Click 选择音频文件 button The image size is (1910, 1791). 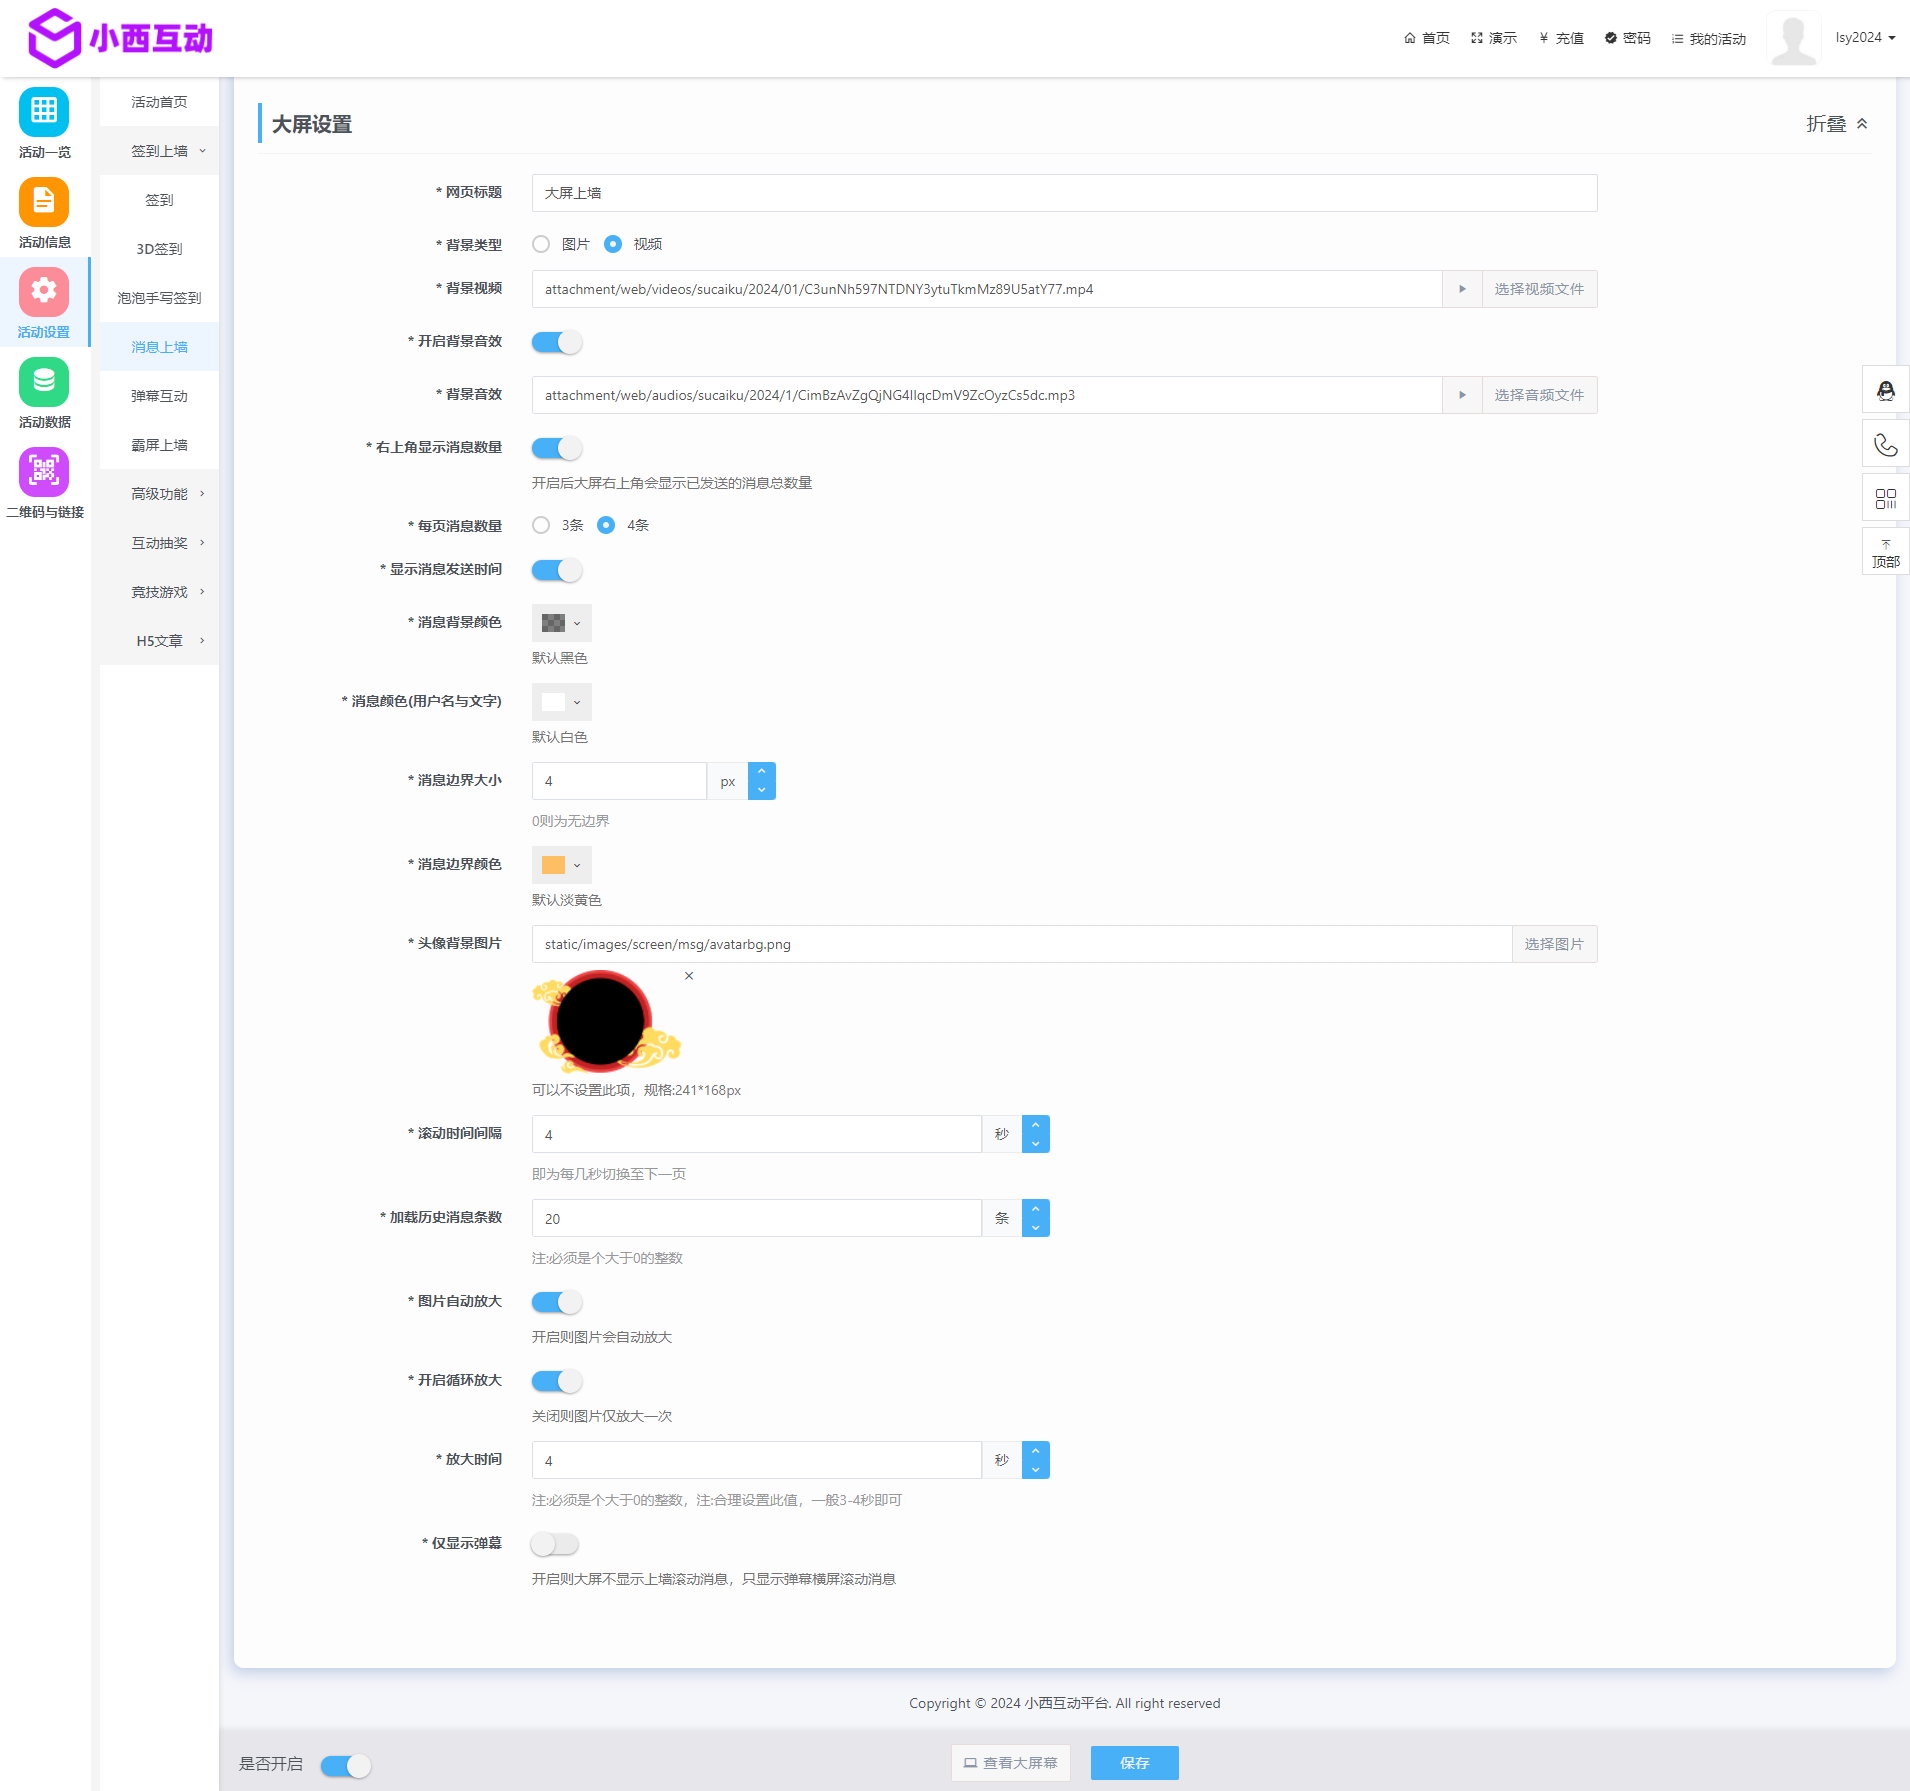[1539, 395]
